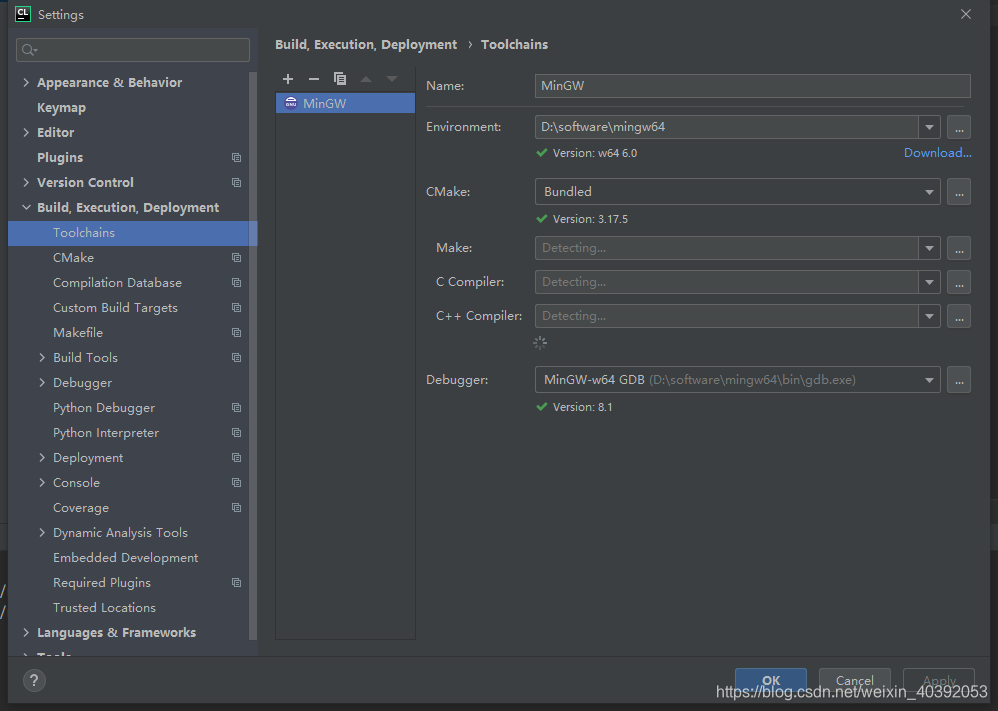Click the Download... link
This screenshot has height=711, width=998.
point(938,153)
